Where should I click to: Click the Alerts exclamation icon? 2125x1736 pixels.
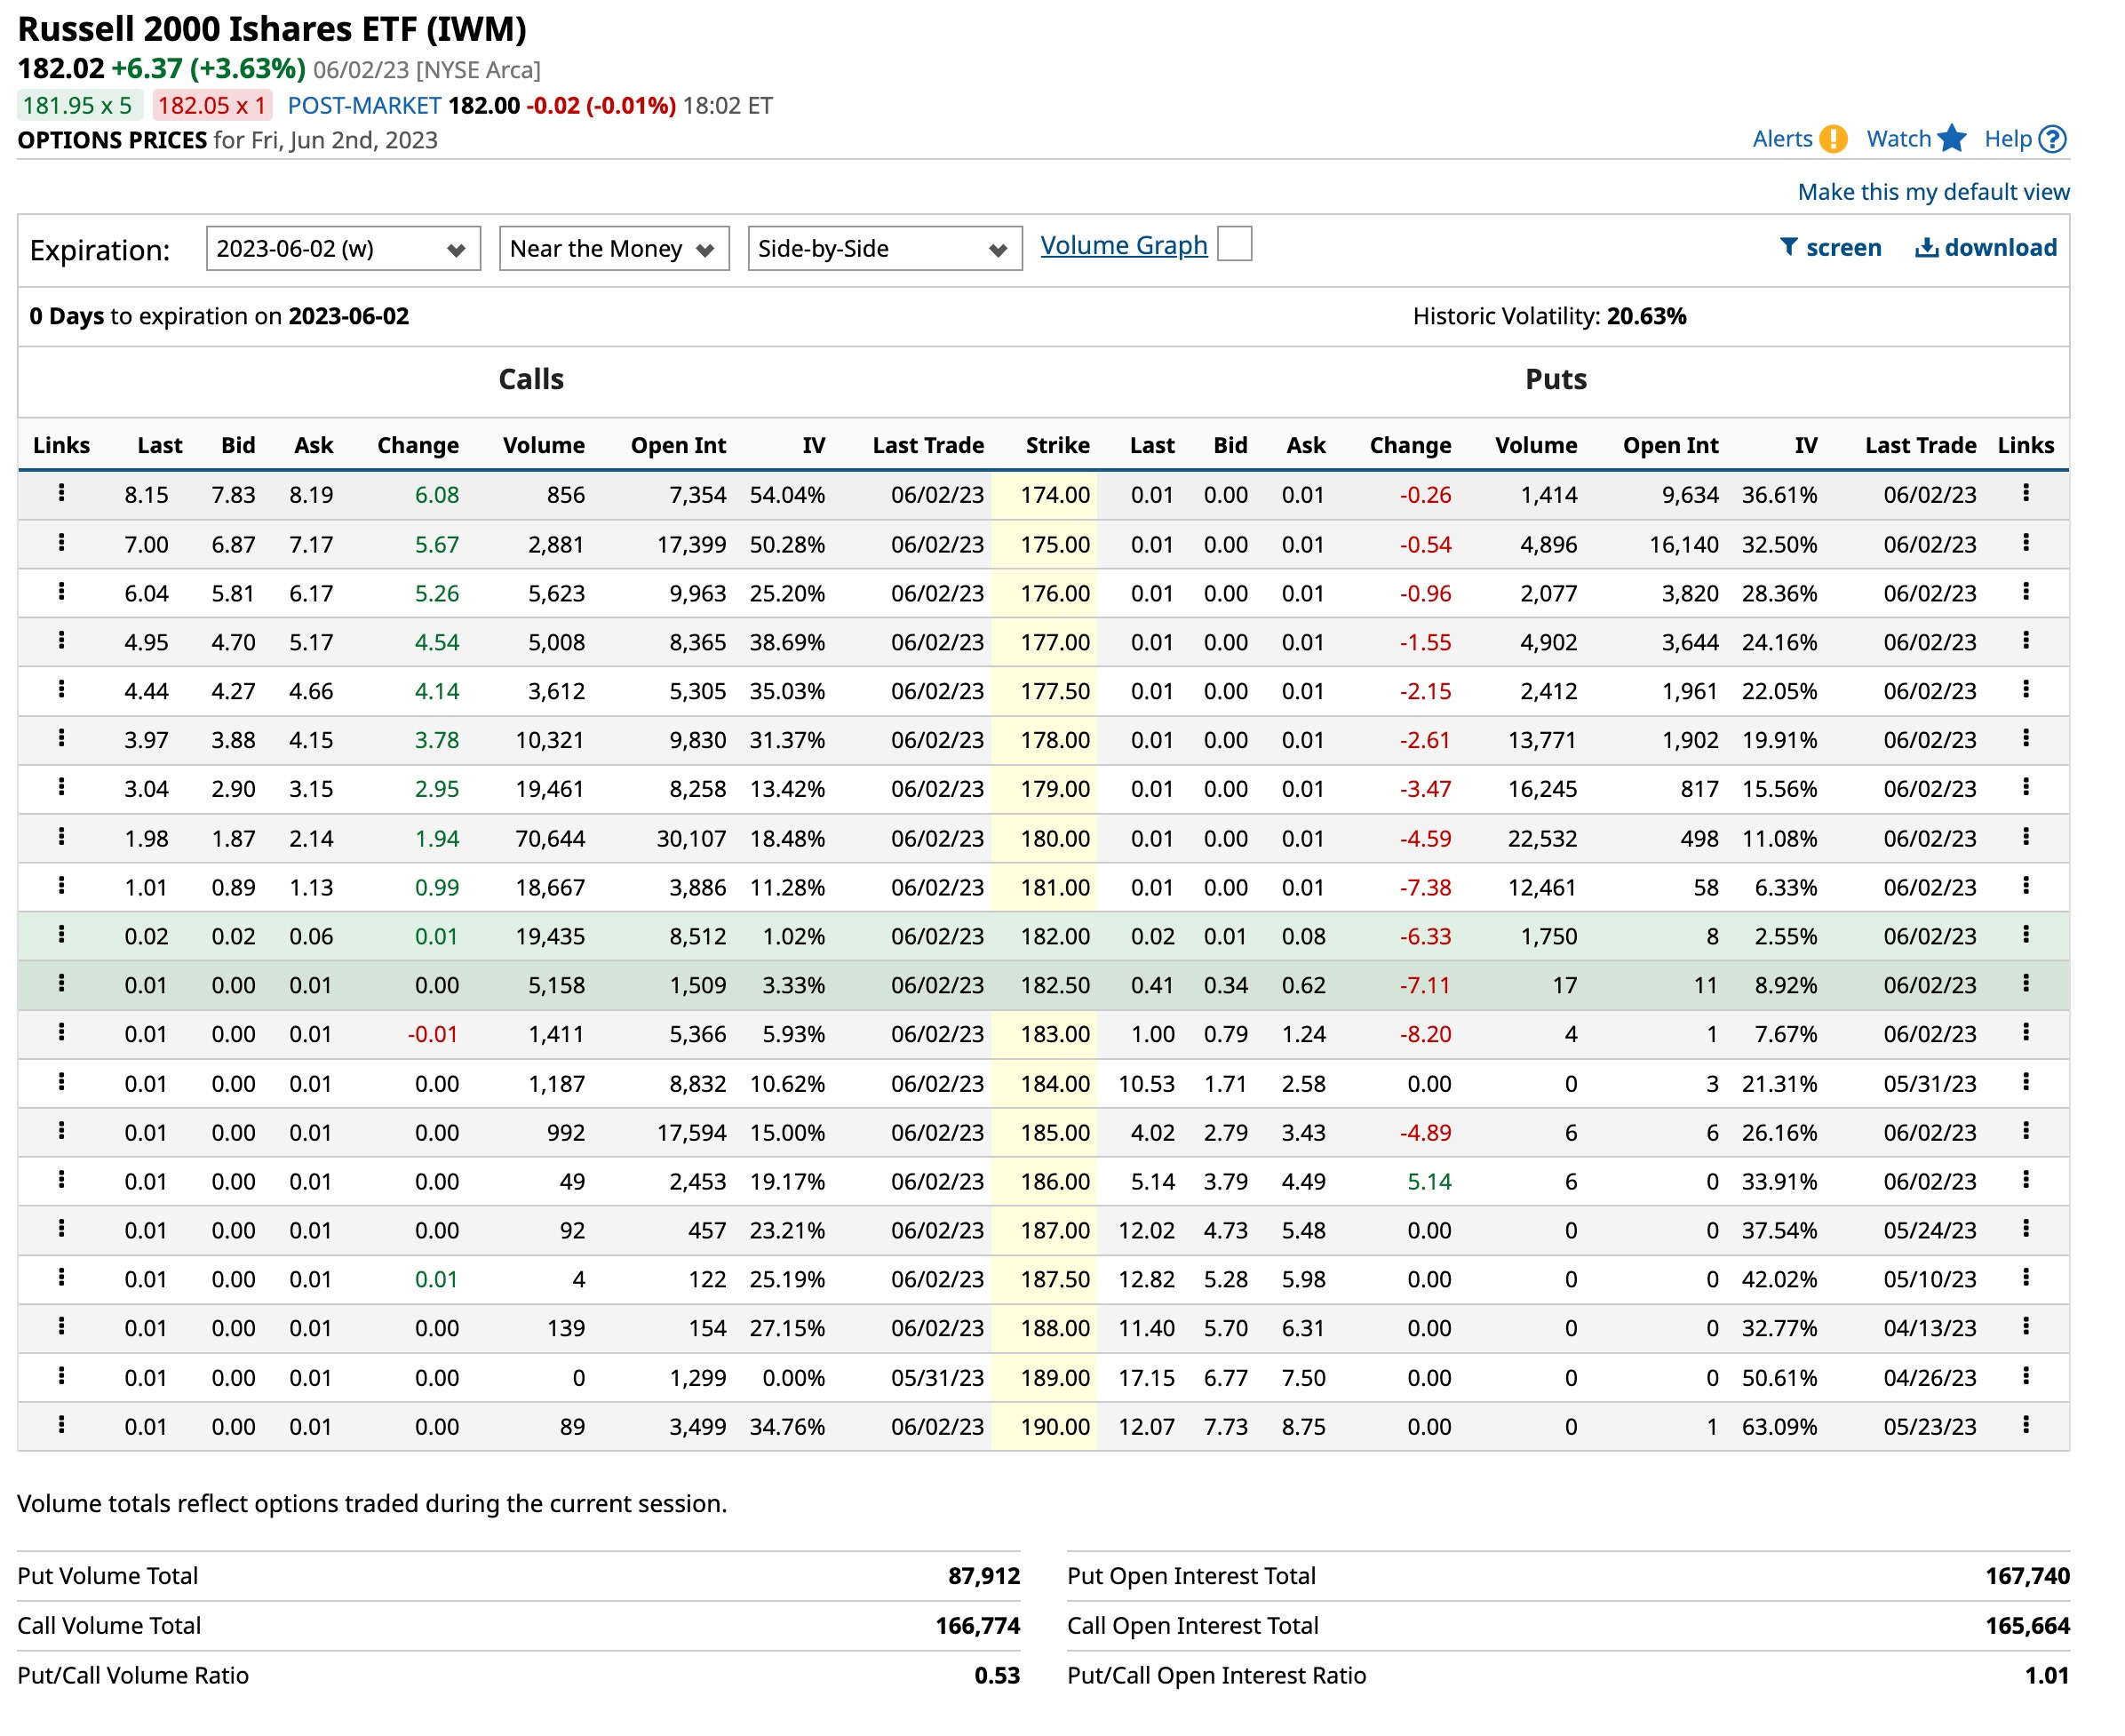pyautogui.click(x=1833, y=139)
